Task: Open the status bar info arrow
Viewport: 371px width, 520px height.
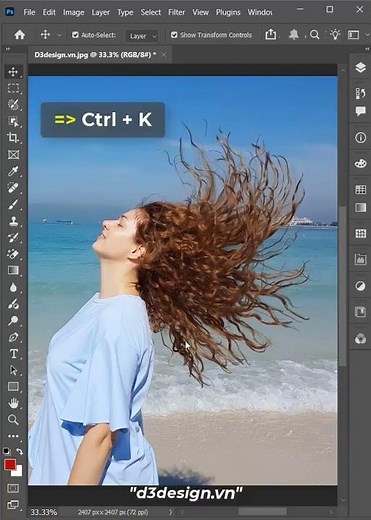Action: pyautogui.click(x=170, y=512)
